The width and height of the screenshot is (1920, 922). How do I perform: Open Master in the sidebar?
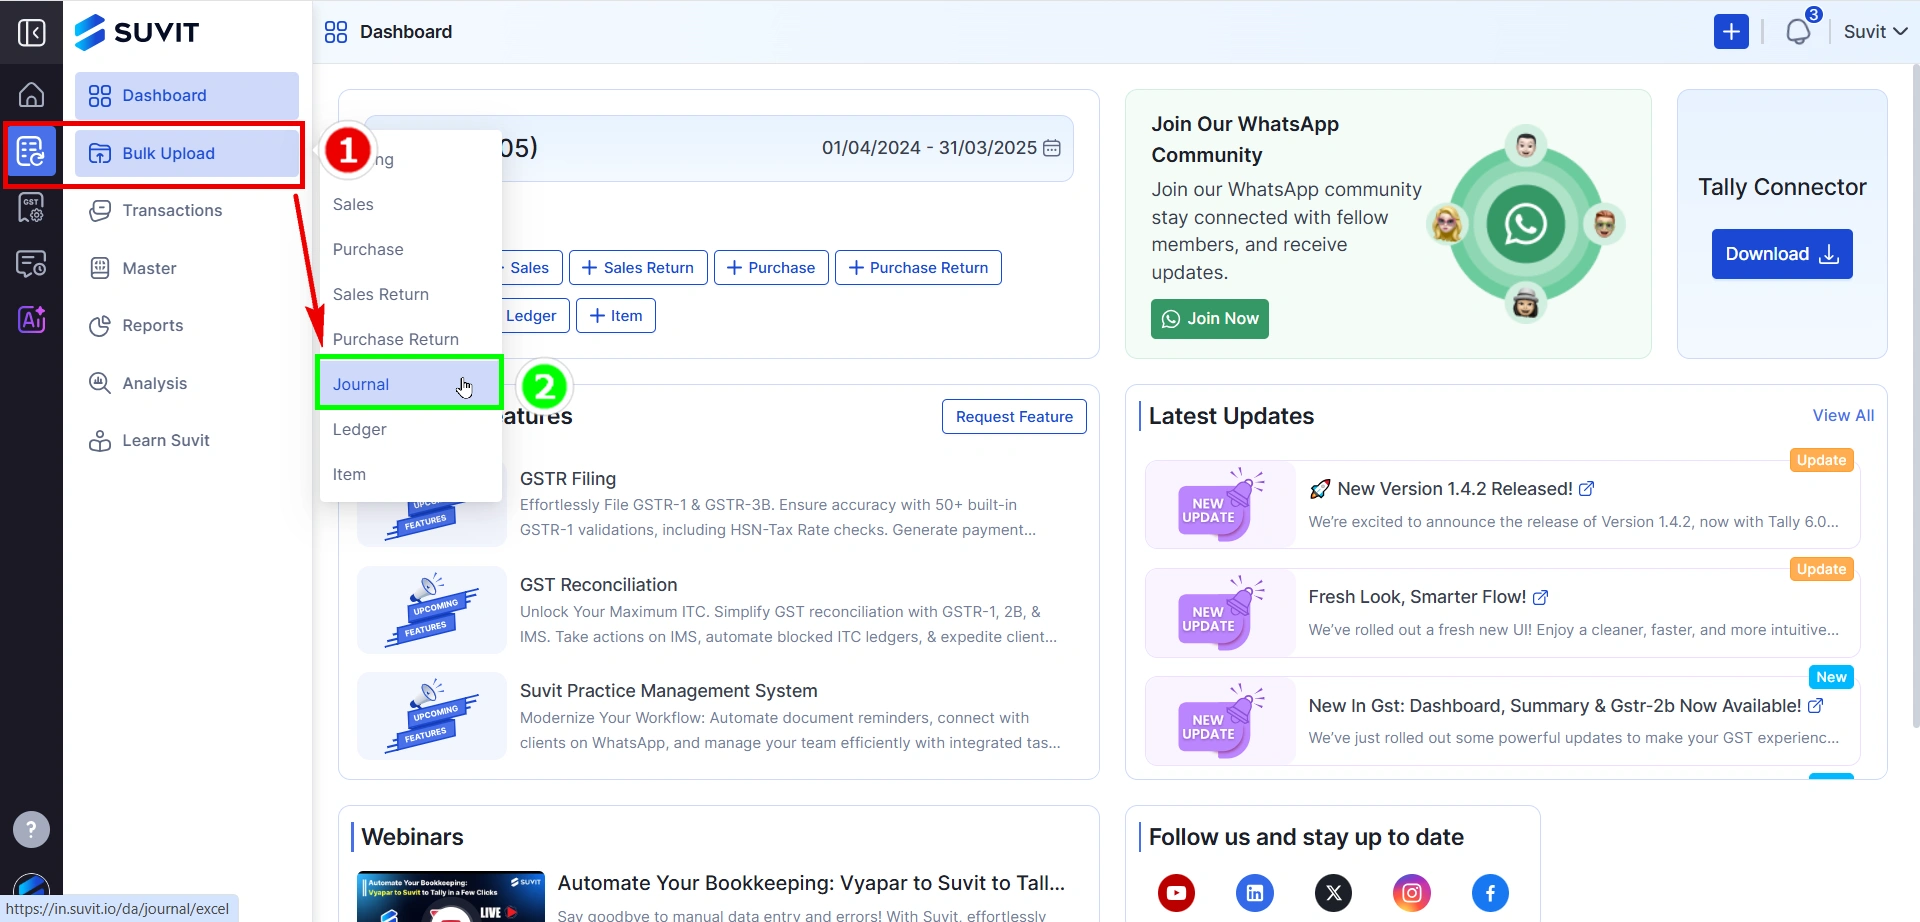coord(187,268)
